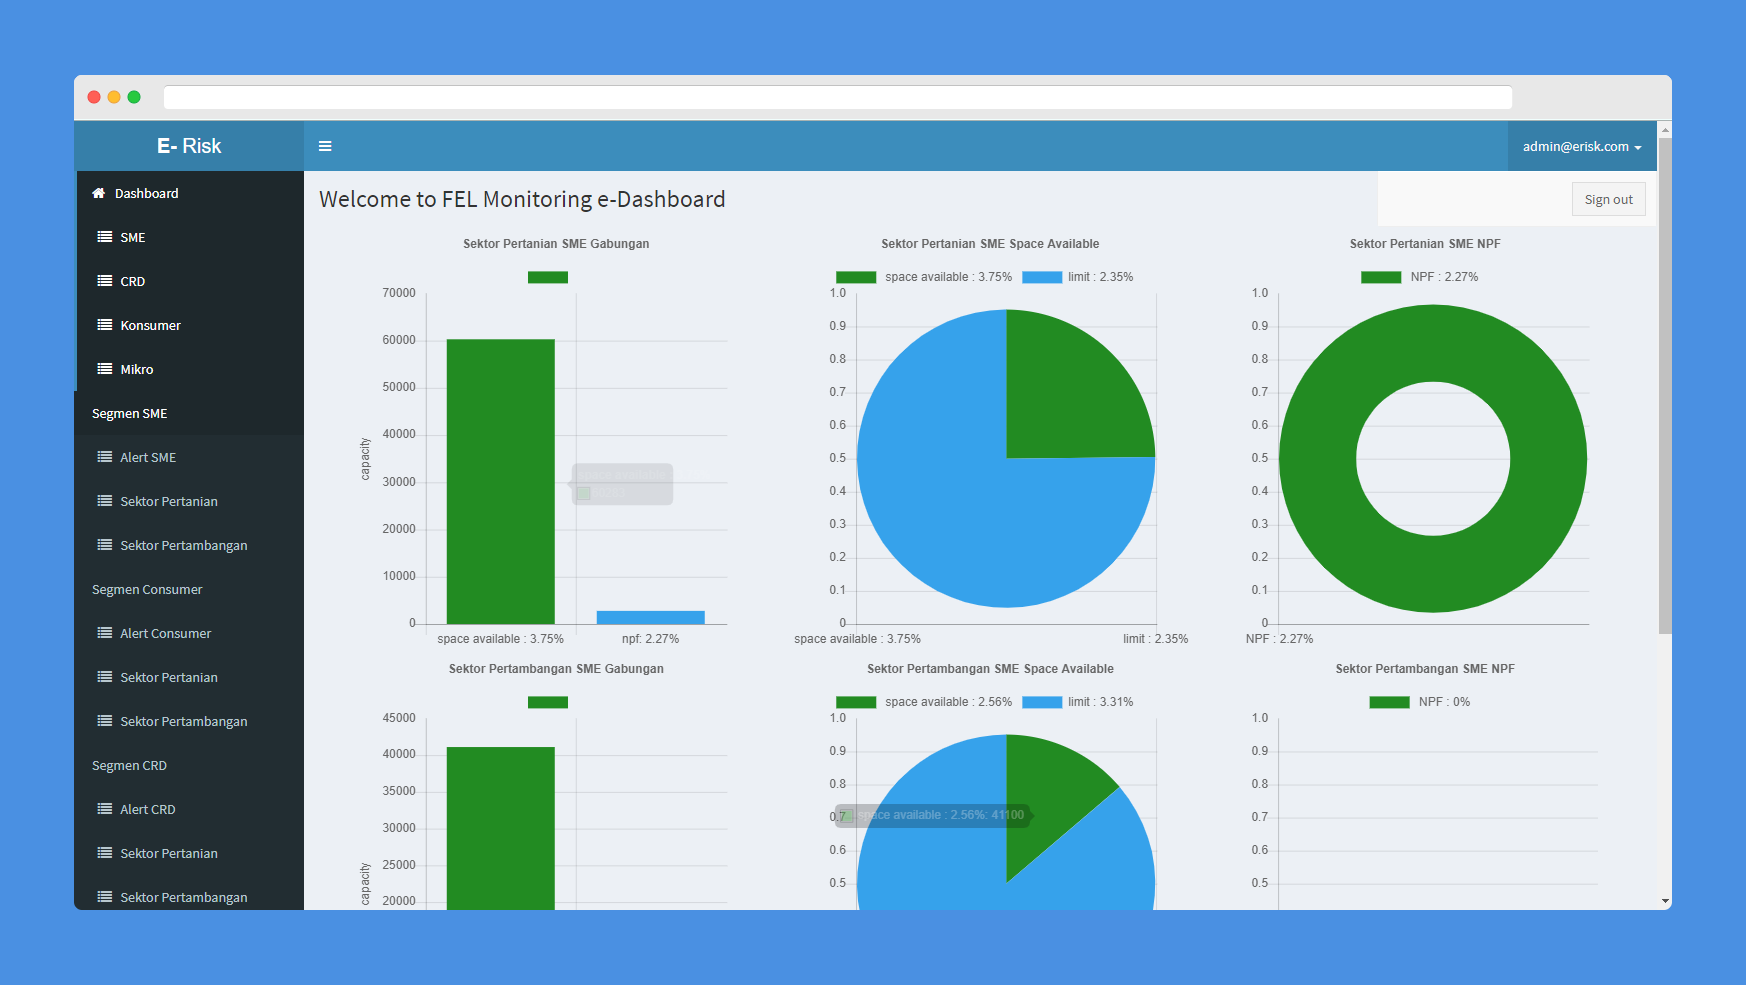
Task: Click the list icon beside Konsumer
Action: click(x=104, y=325)
